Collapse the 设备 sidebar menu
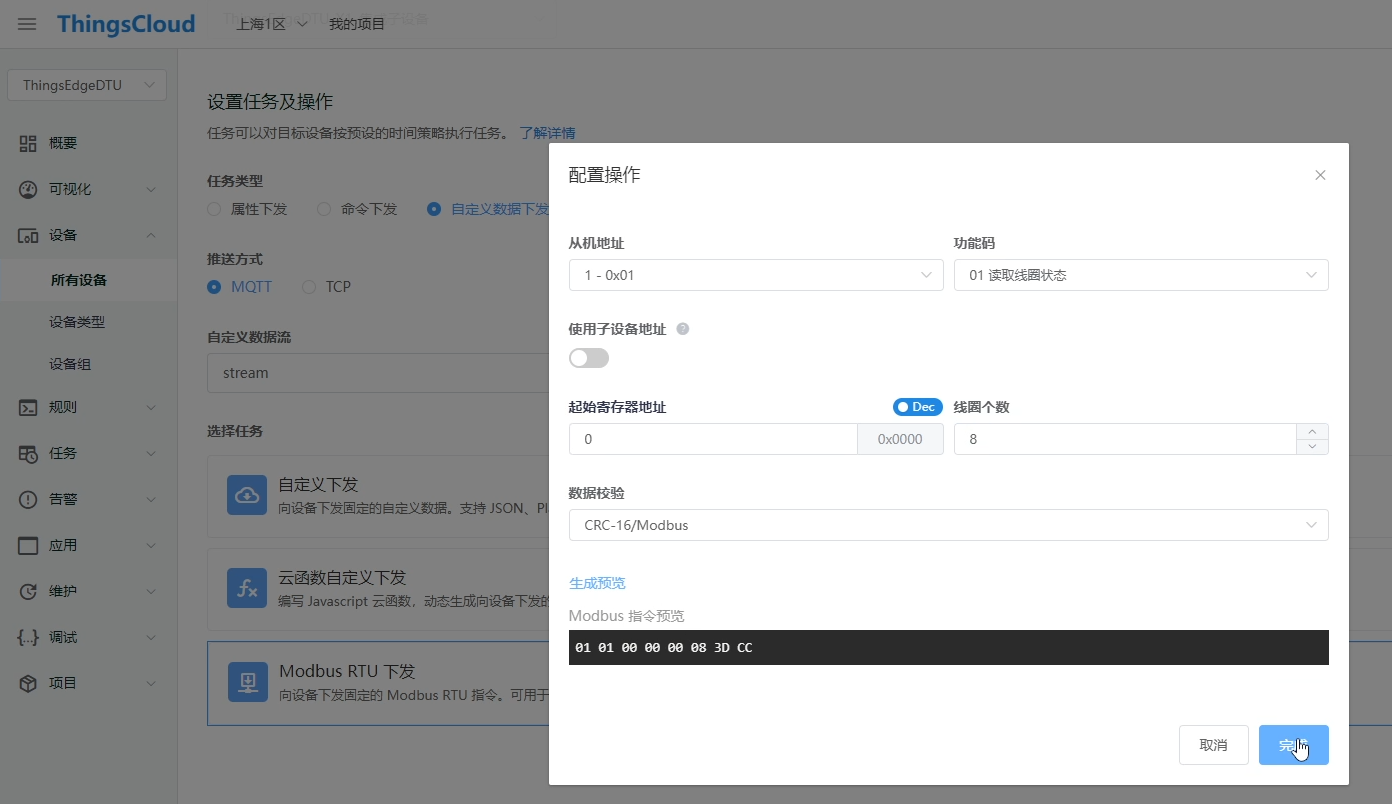1392x804 pixels. (151, 235)
